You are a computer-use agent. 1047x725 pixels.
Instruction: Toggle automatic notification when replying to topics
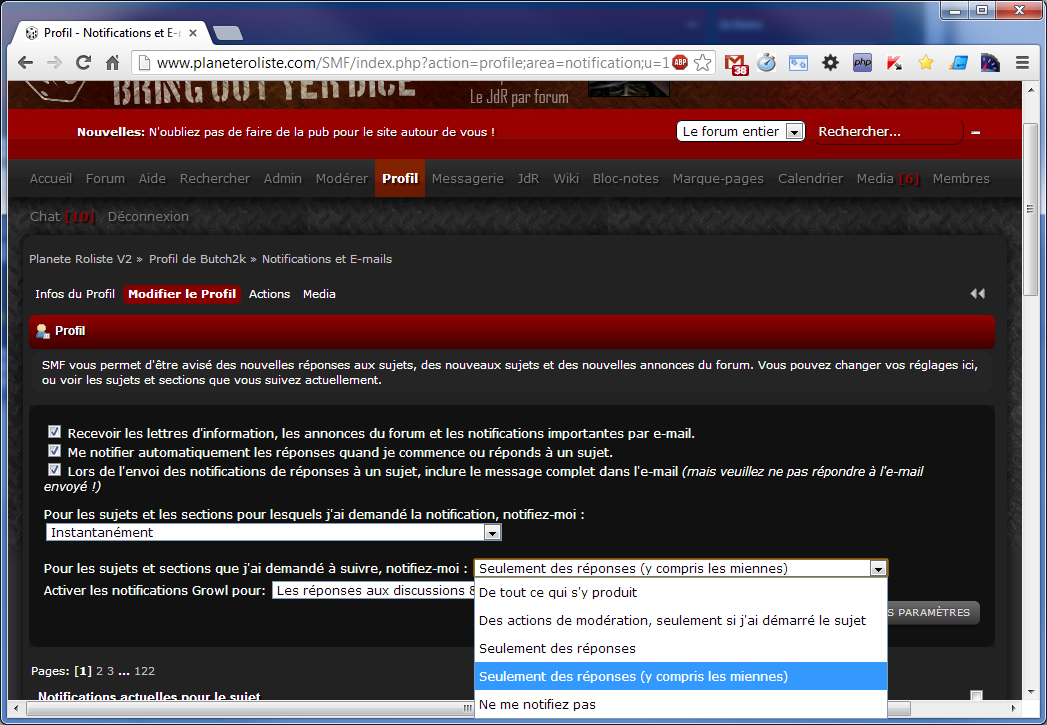55,452
